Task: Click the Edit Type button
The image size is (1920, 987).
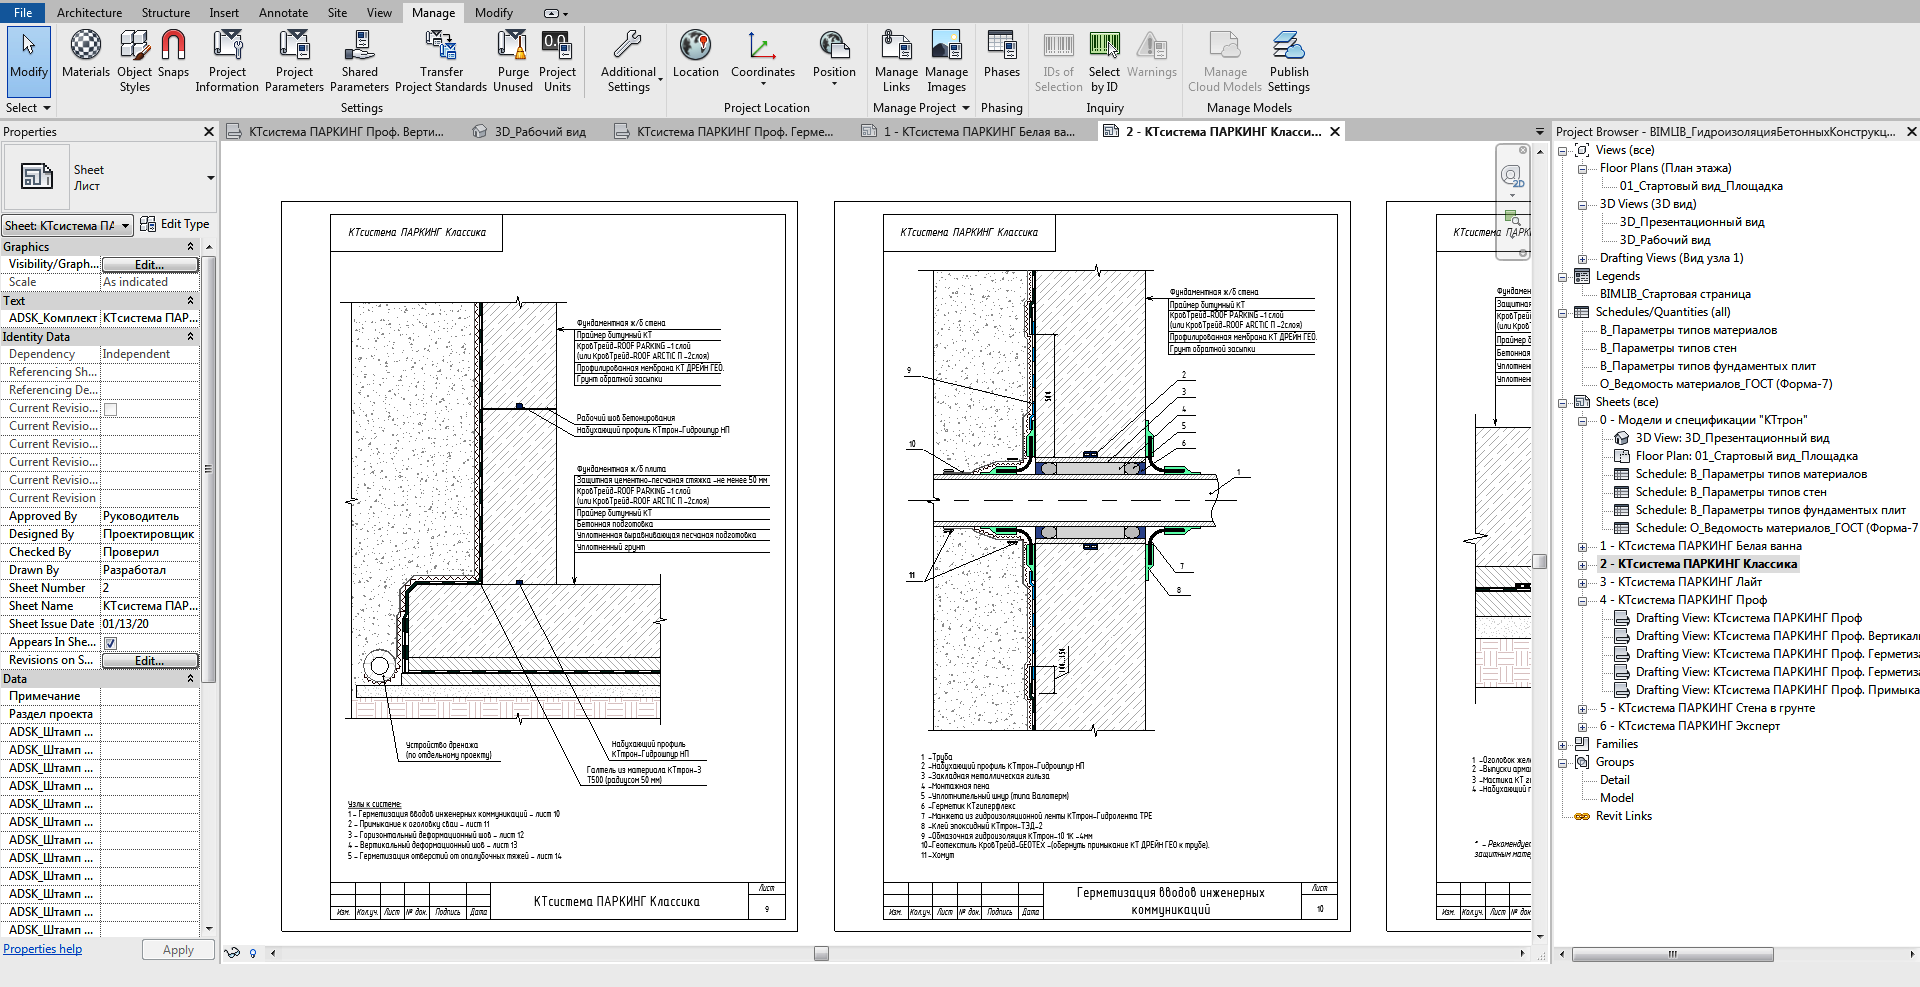Action: [x=175, y=225]
